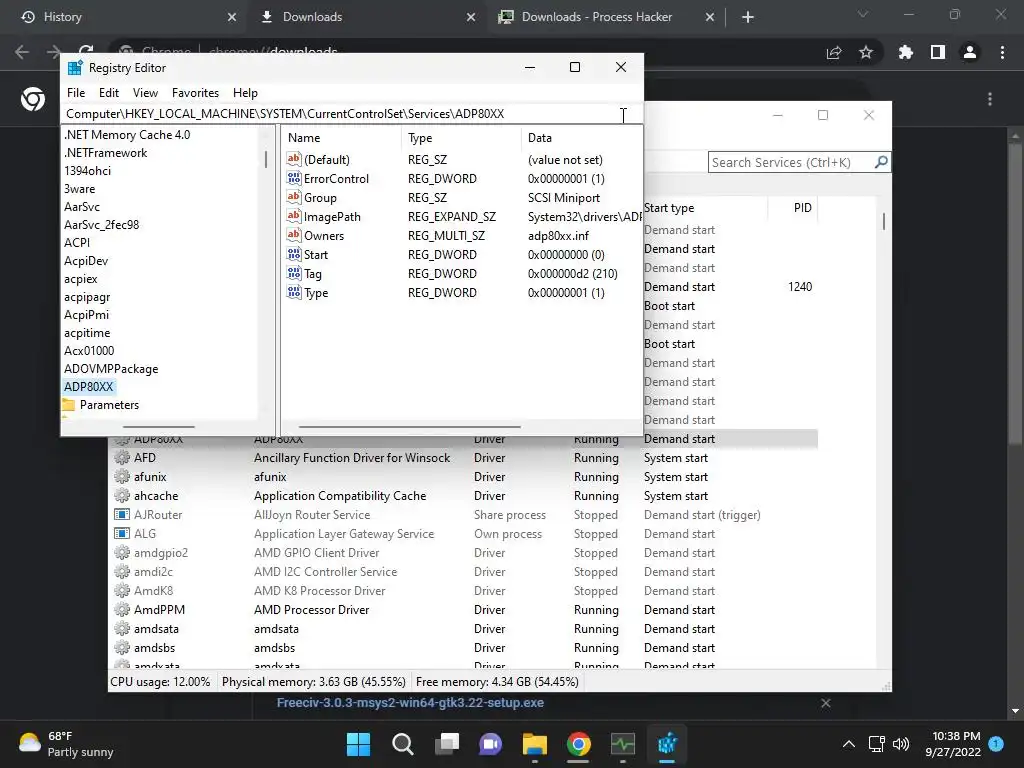Select the Parameters subkey folder

coord(101,405)
